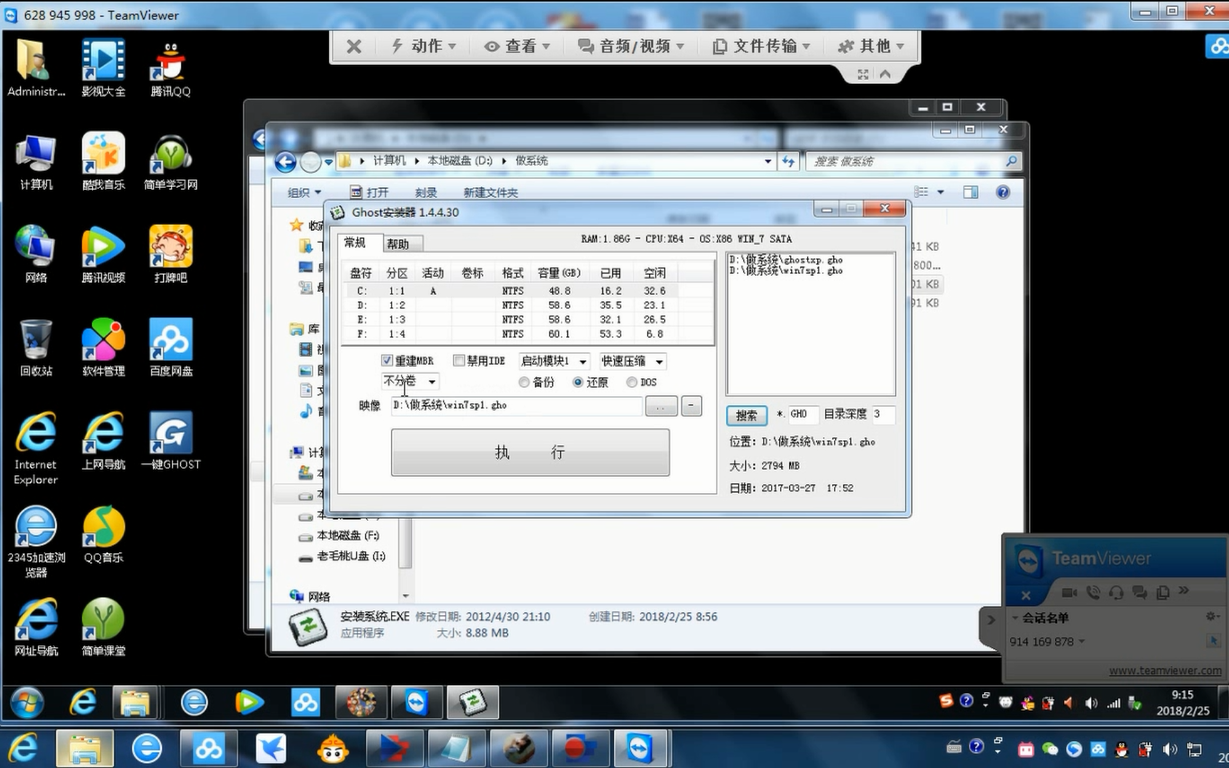1229x768 pixels.
Task: Click the 映像 image path field
Action: click(x=516, y=406)
